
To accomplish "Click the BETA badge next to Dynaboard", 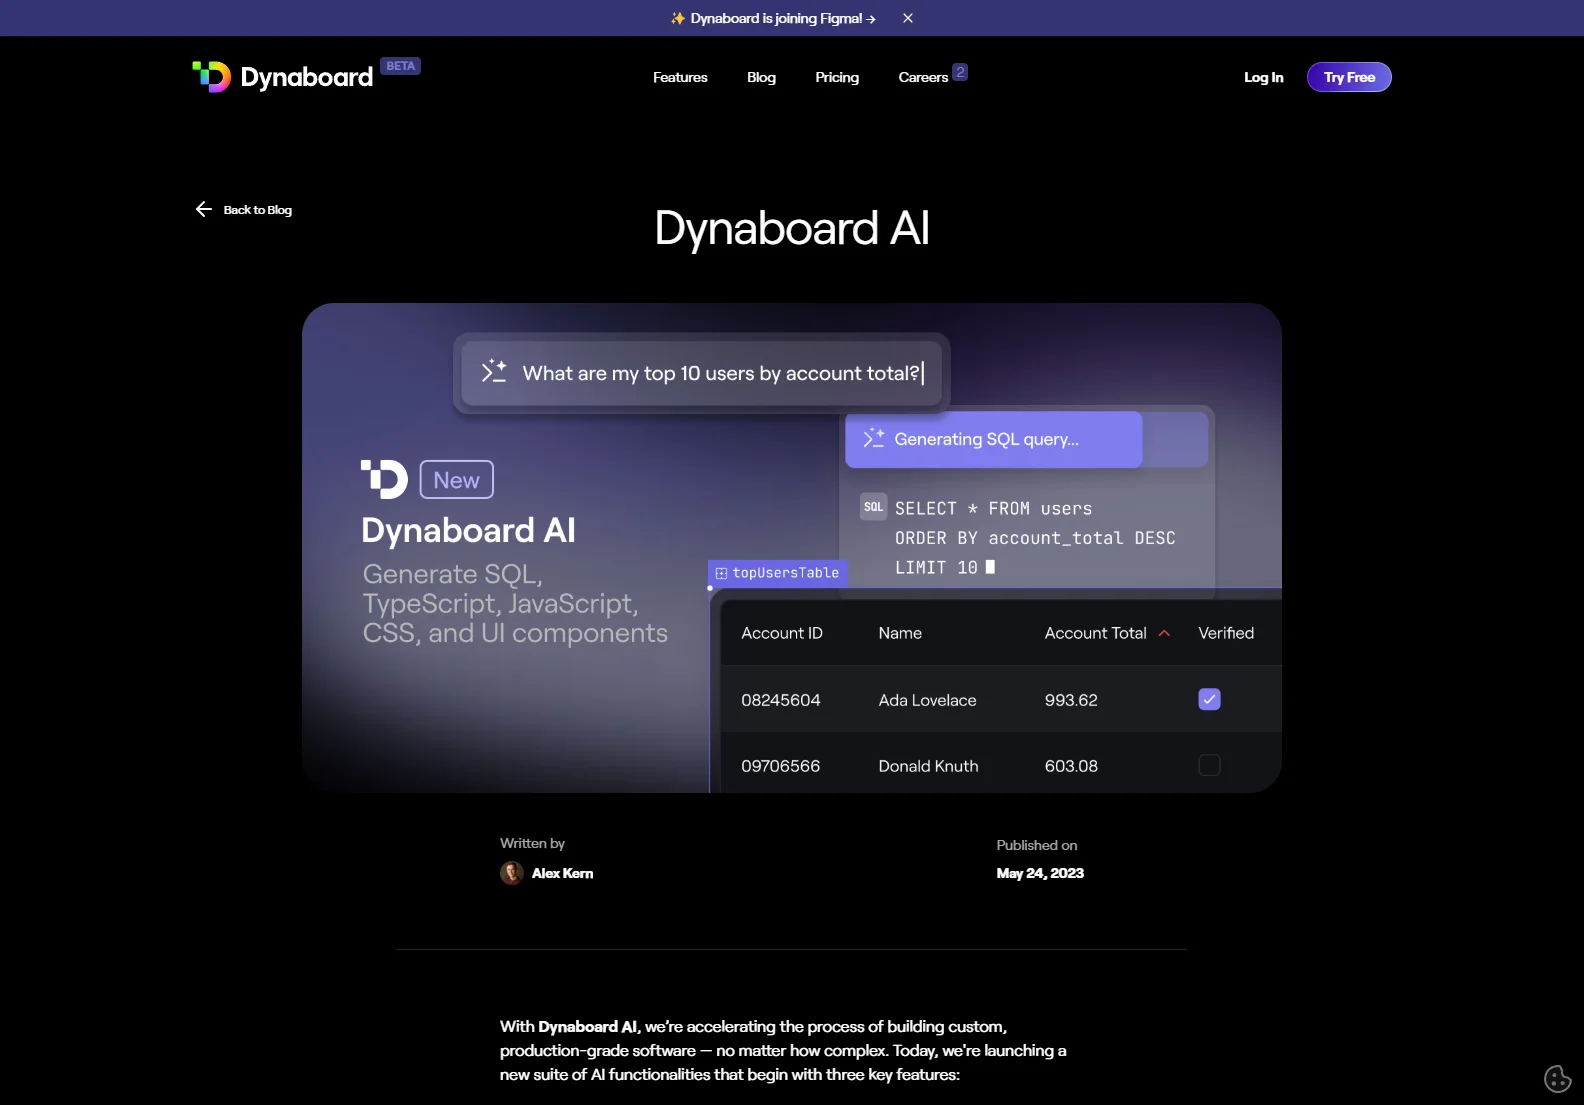I will 400,66.
